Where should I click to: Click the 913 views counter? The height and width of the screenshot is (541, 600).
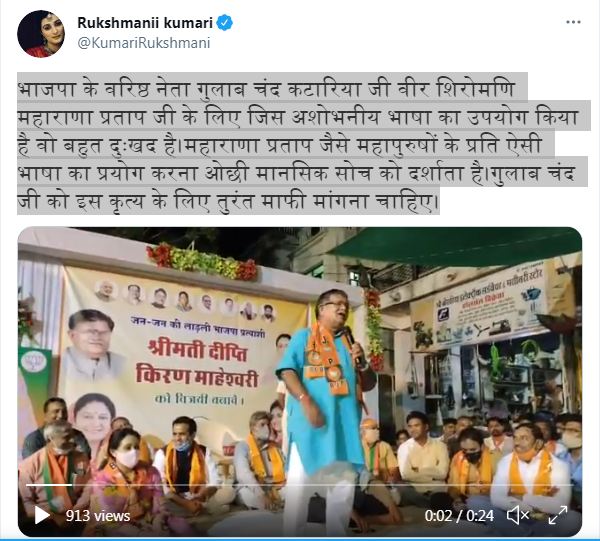[98, 516]
